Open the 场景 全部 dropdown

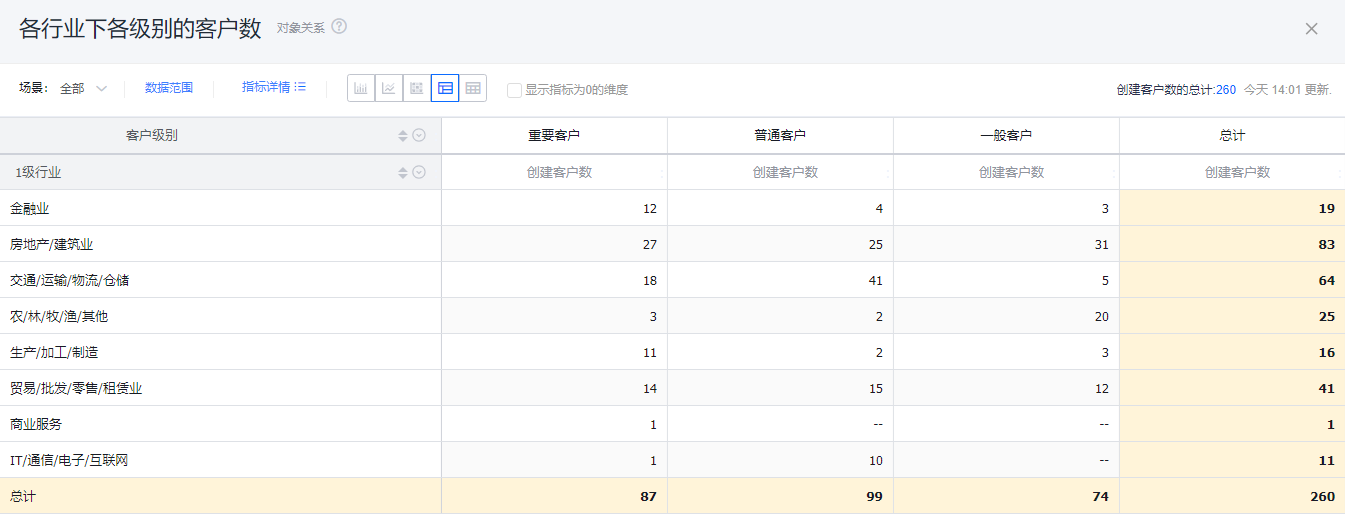coord(84,88)
